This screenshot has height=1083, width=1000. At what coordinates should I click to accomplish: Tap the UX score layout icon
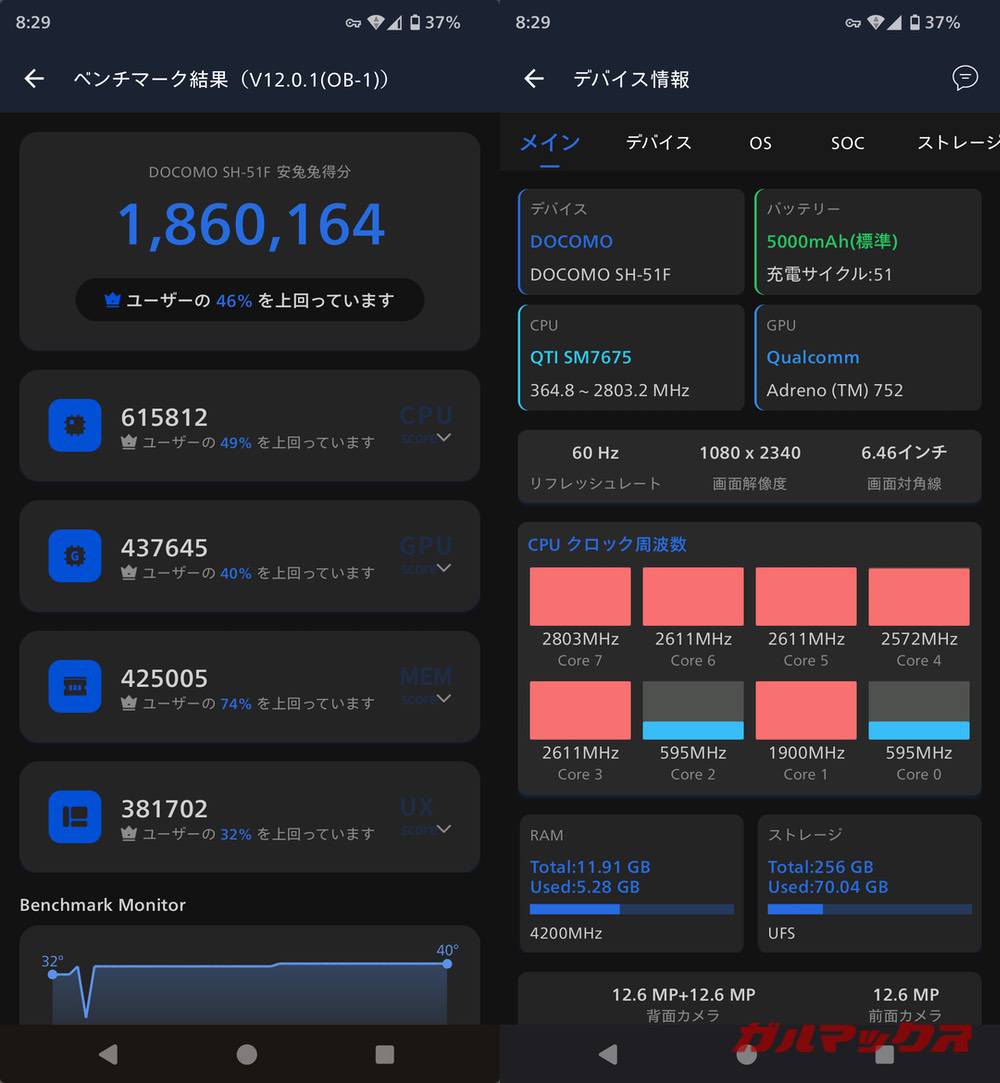click(75, 816)
